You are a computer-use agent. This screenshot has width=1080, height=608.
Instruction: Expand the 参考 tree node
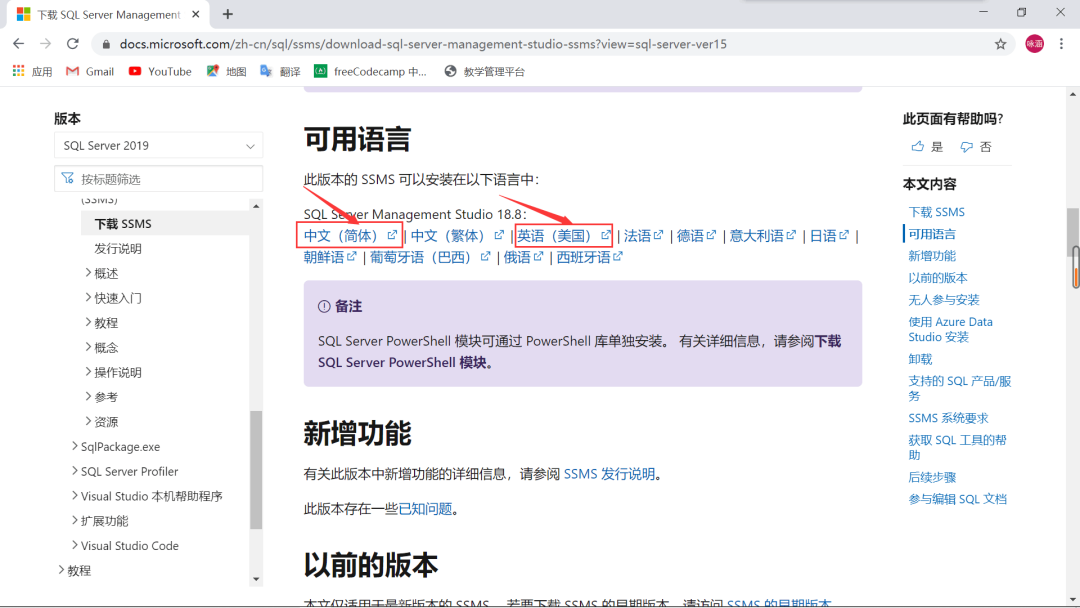coord(88,397)
